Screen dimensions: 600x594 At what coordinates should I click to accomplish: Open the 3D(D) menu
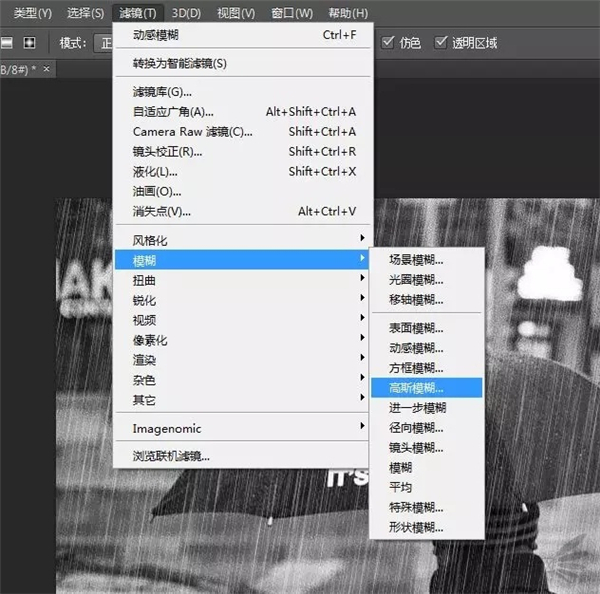(186, 13)
